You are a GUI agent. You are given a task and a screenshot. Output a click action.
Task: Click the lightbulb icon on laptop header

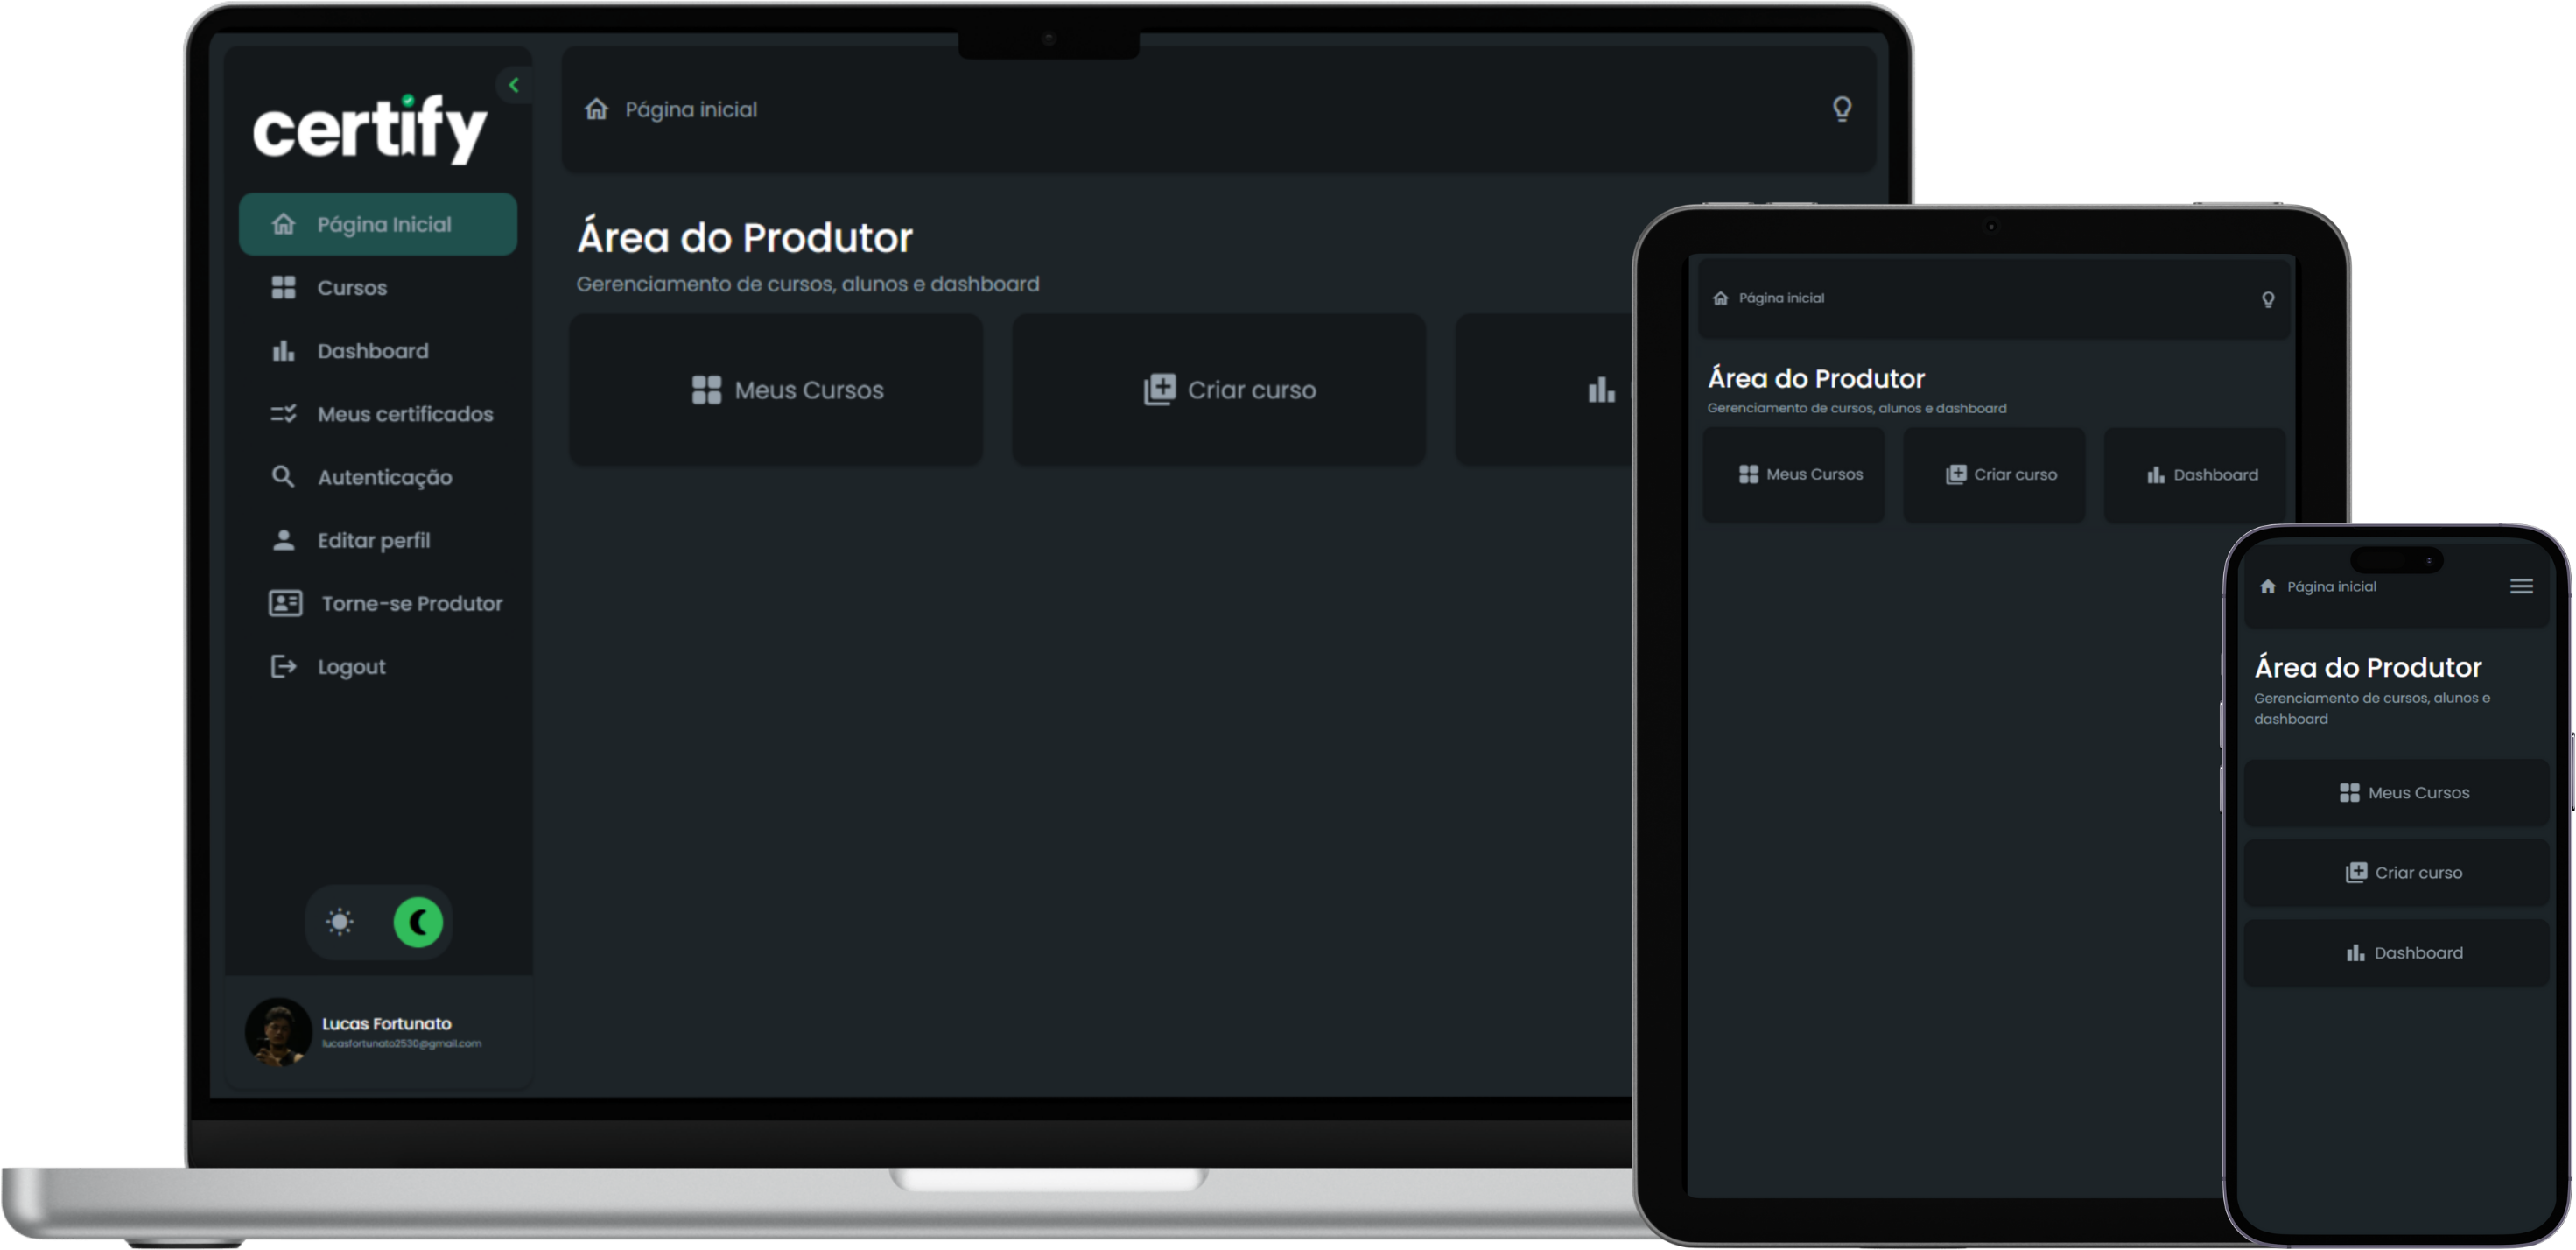pos(1841,108)
